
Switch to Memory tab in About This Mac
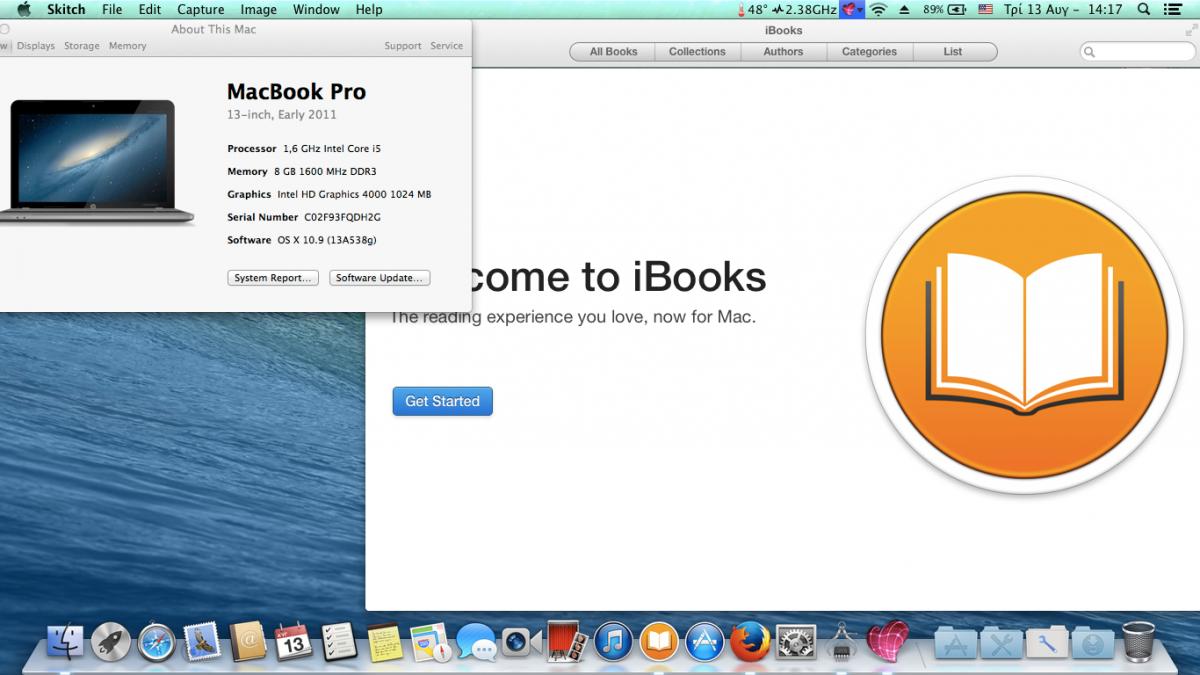click(128, 46)
